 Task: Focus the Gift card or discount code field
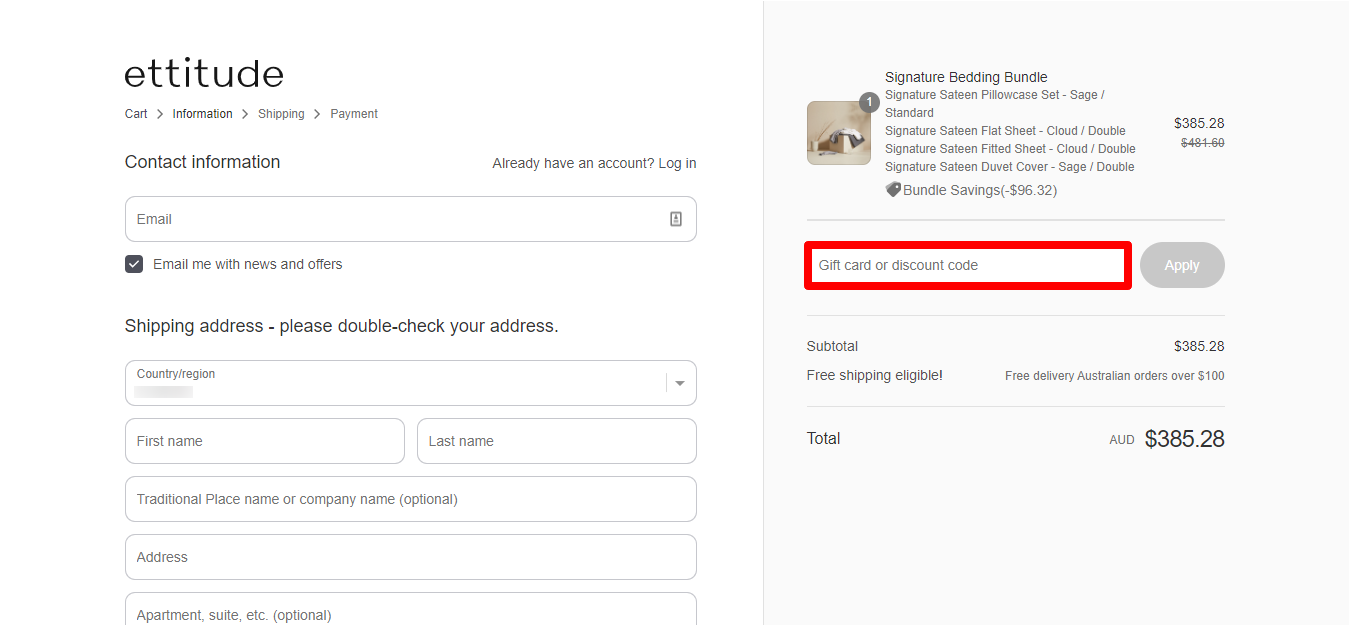pos(967,265)
